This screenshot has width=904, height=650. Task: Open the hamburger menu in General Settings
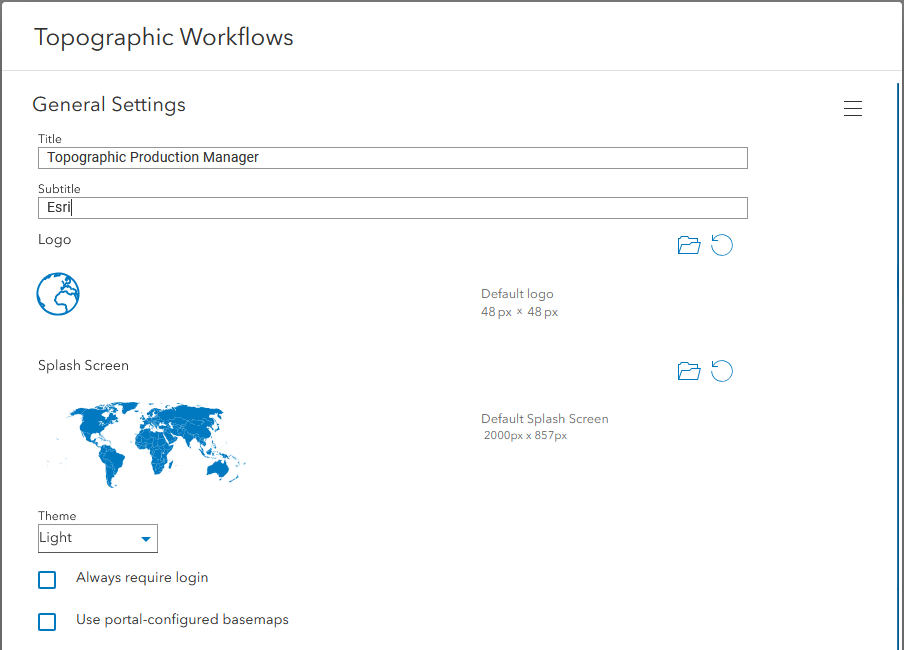click(852, 108)
